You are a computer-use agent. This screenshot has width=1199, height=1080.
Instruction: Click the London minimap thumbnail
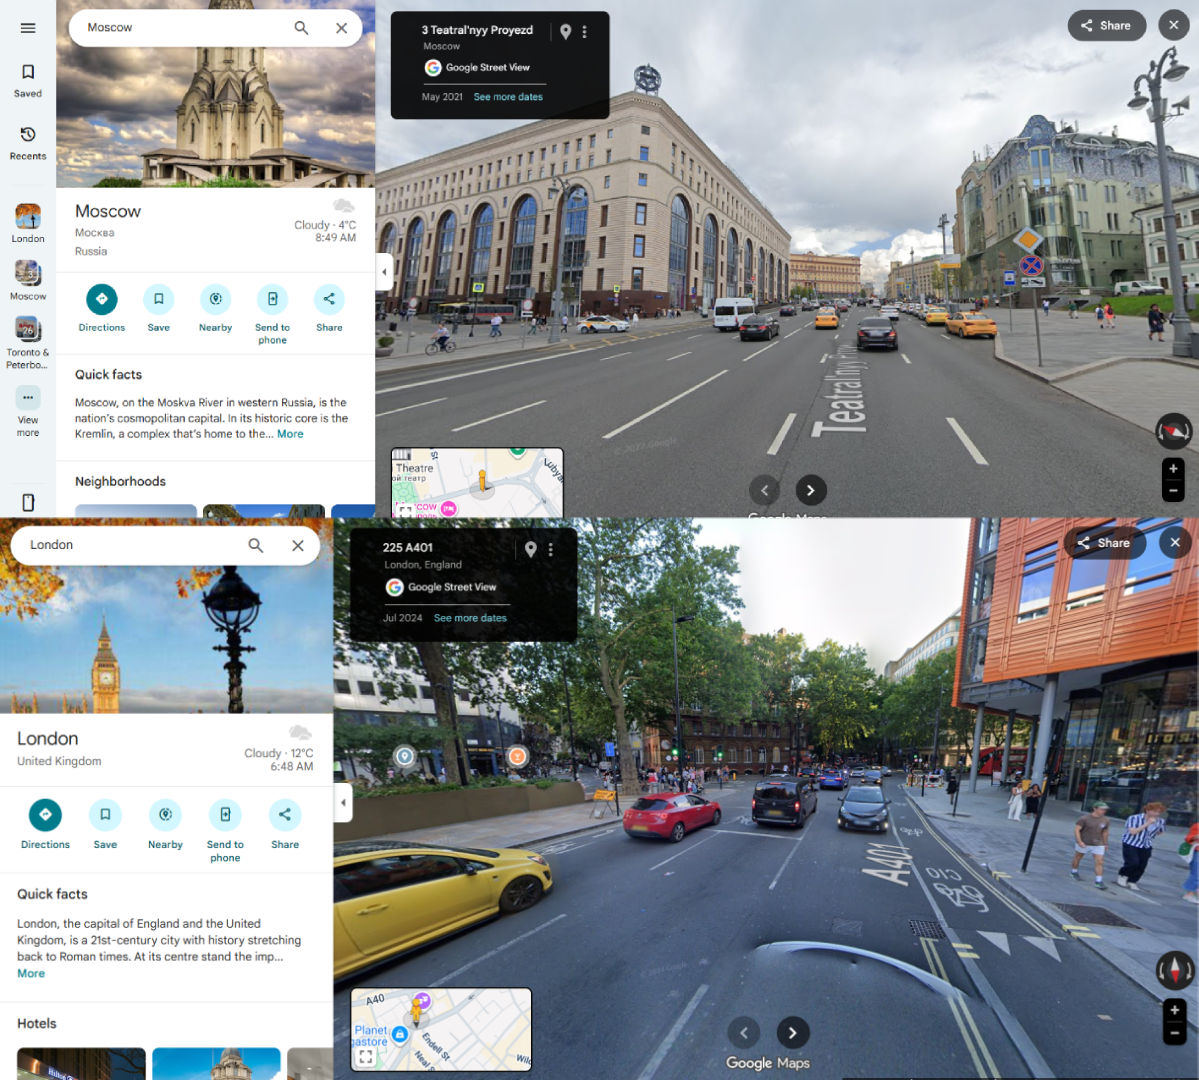(441, 1030)
